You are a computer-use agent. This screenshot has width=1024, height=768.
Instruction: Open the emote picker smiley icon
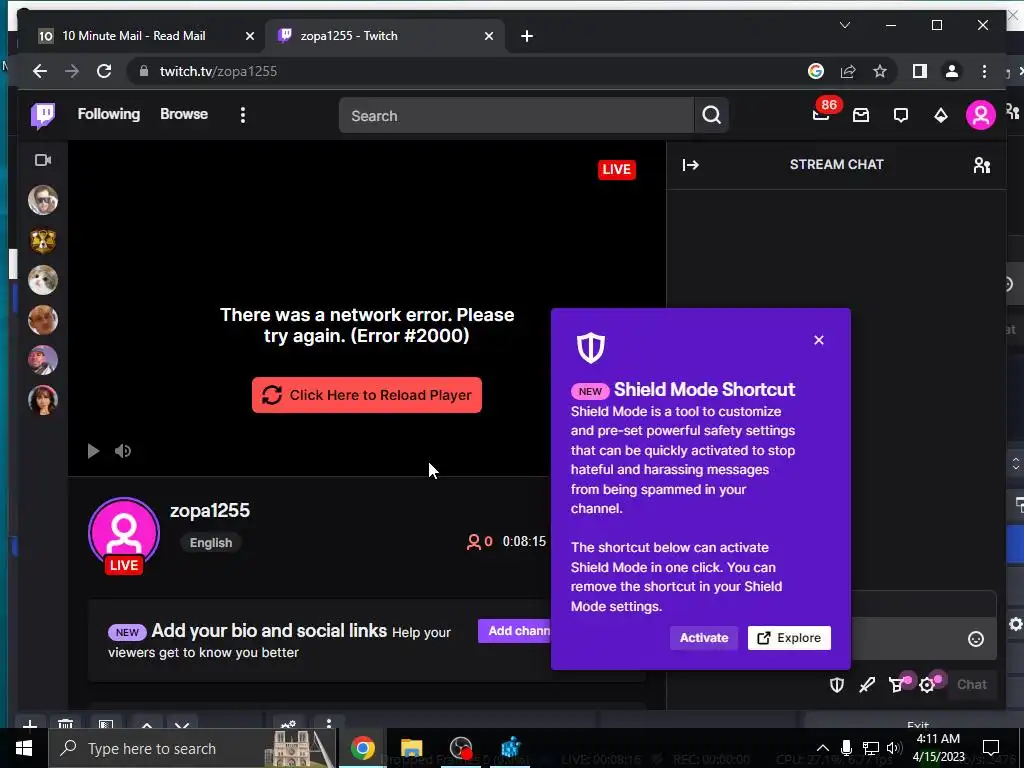point(975,639)
